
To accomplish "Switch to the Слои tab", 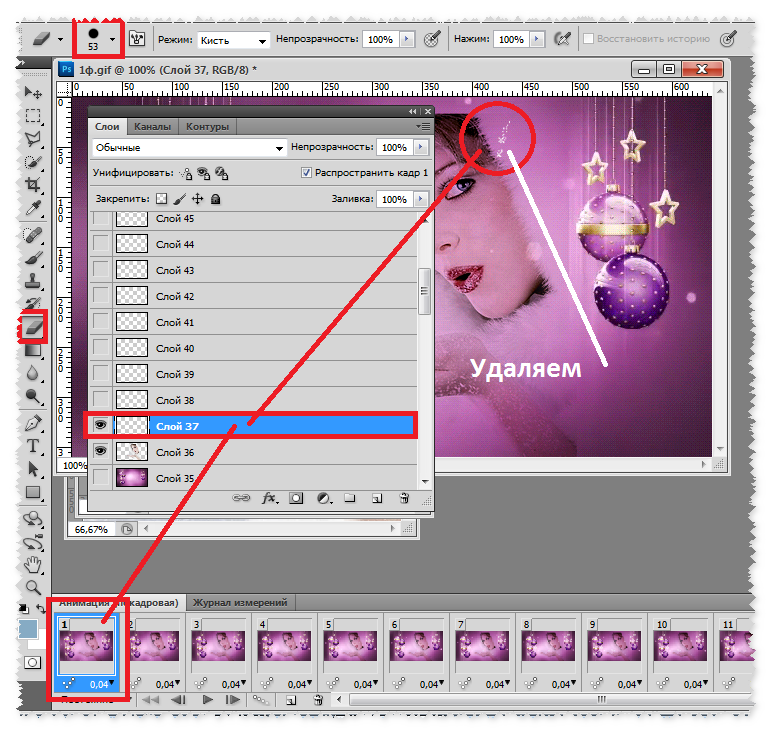I will click(107, 127).
